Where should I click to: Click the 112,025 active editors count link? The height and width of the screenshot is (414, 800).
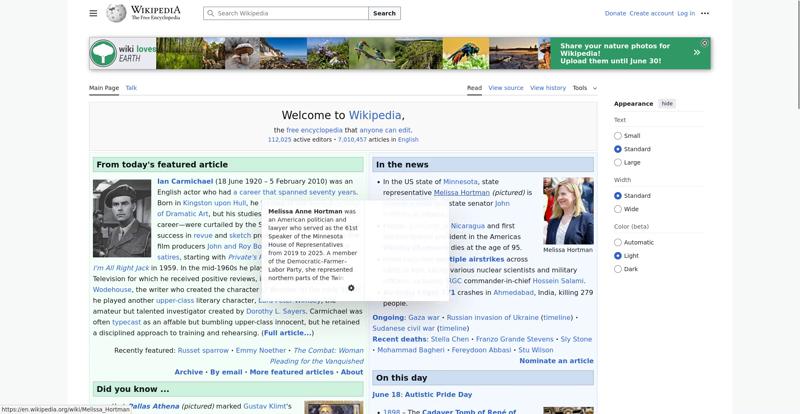280,139
